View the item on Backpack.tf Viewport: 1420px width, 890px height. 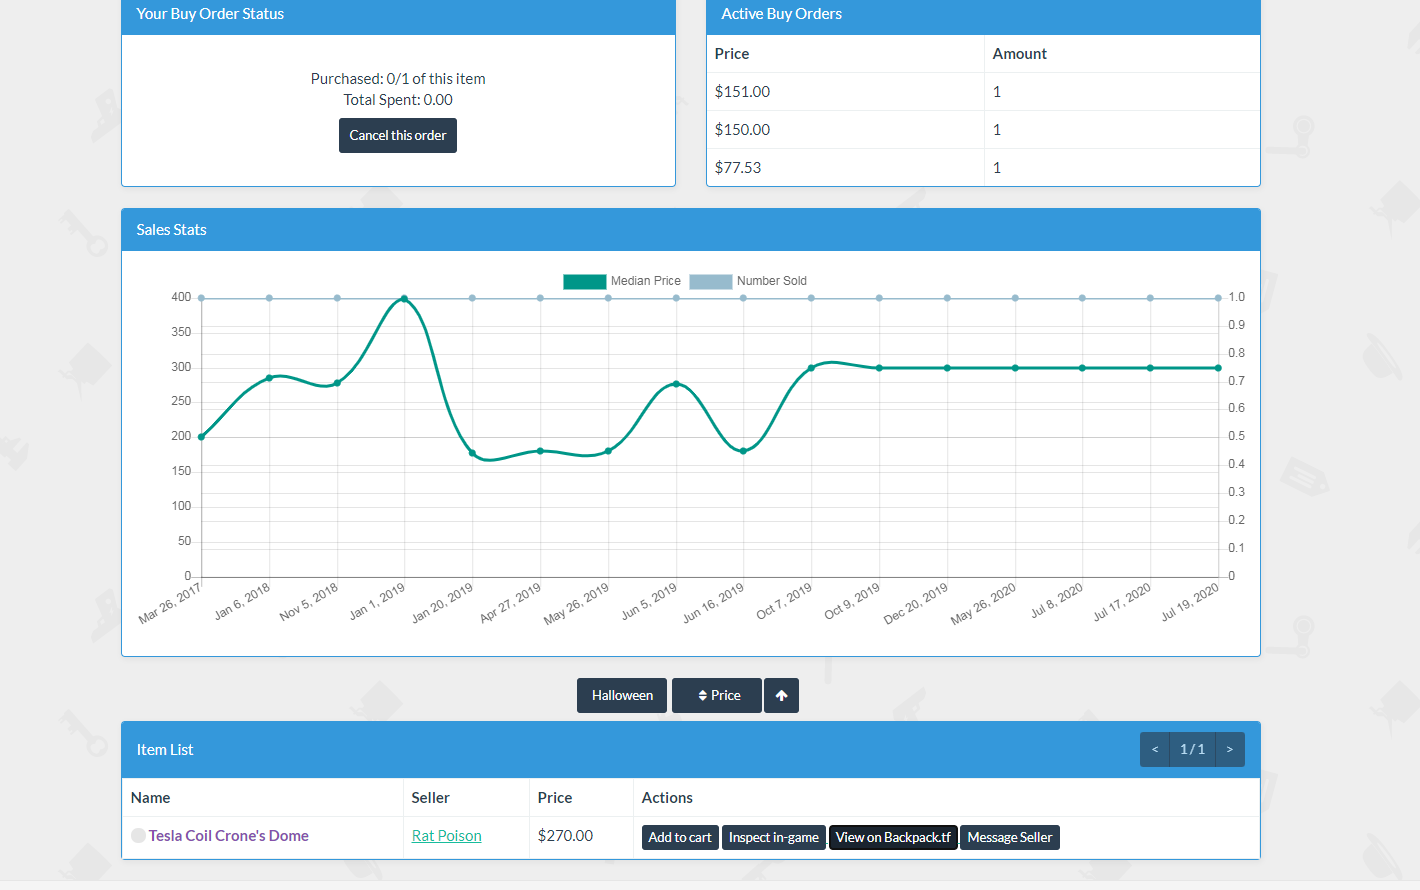pyautogui.click(x=893, y=838)
